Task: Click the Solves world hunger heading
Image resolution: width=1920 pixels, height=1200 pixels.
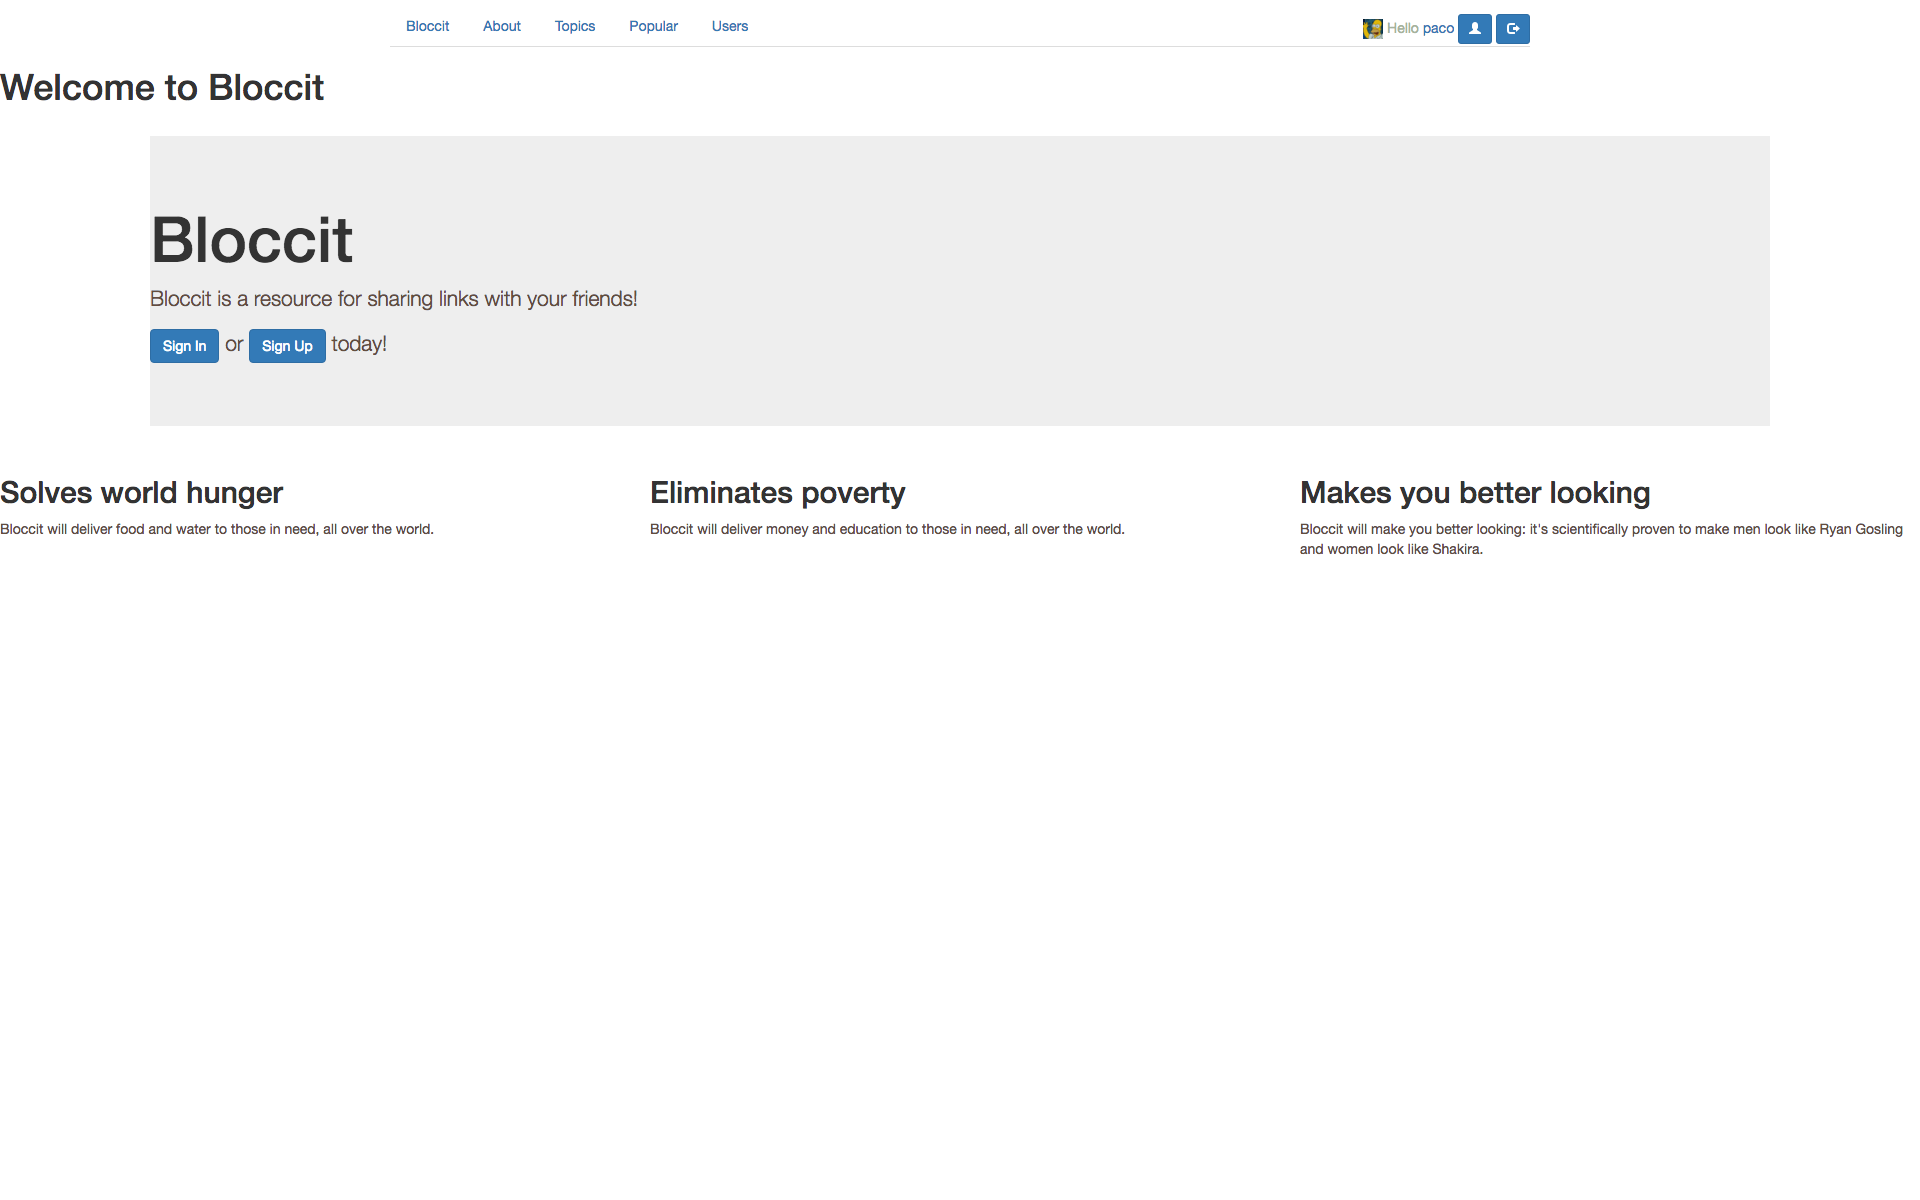Action: [141, 493]
